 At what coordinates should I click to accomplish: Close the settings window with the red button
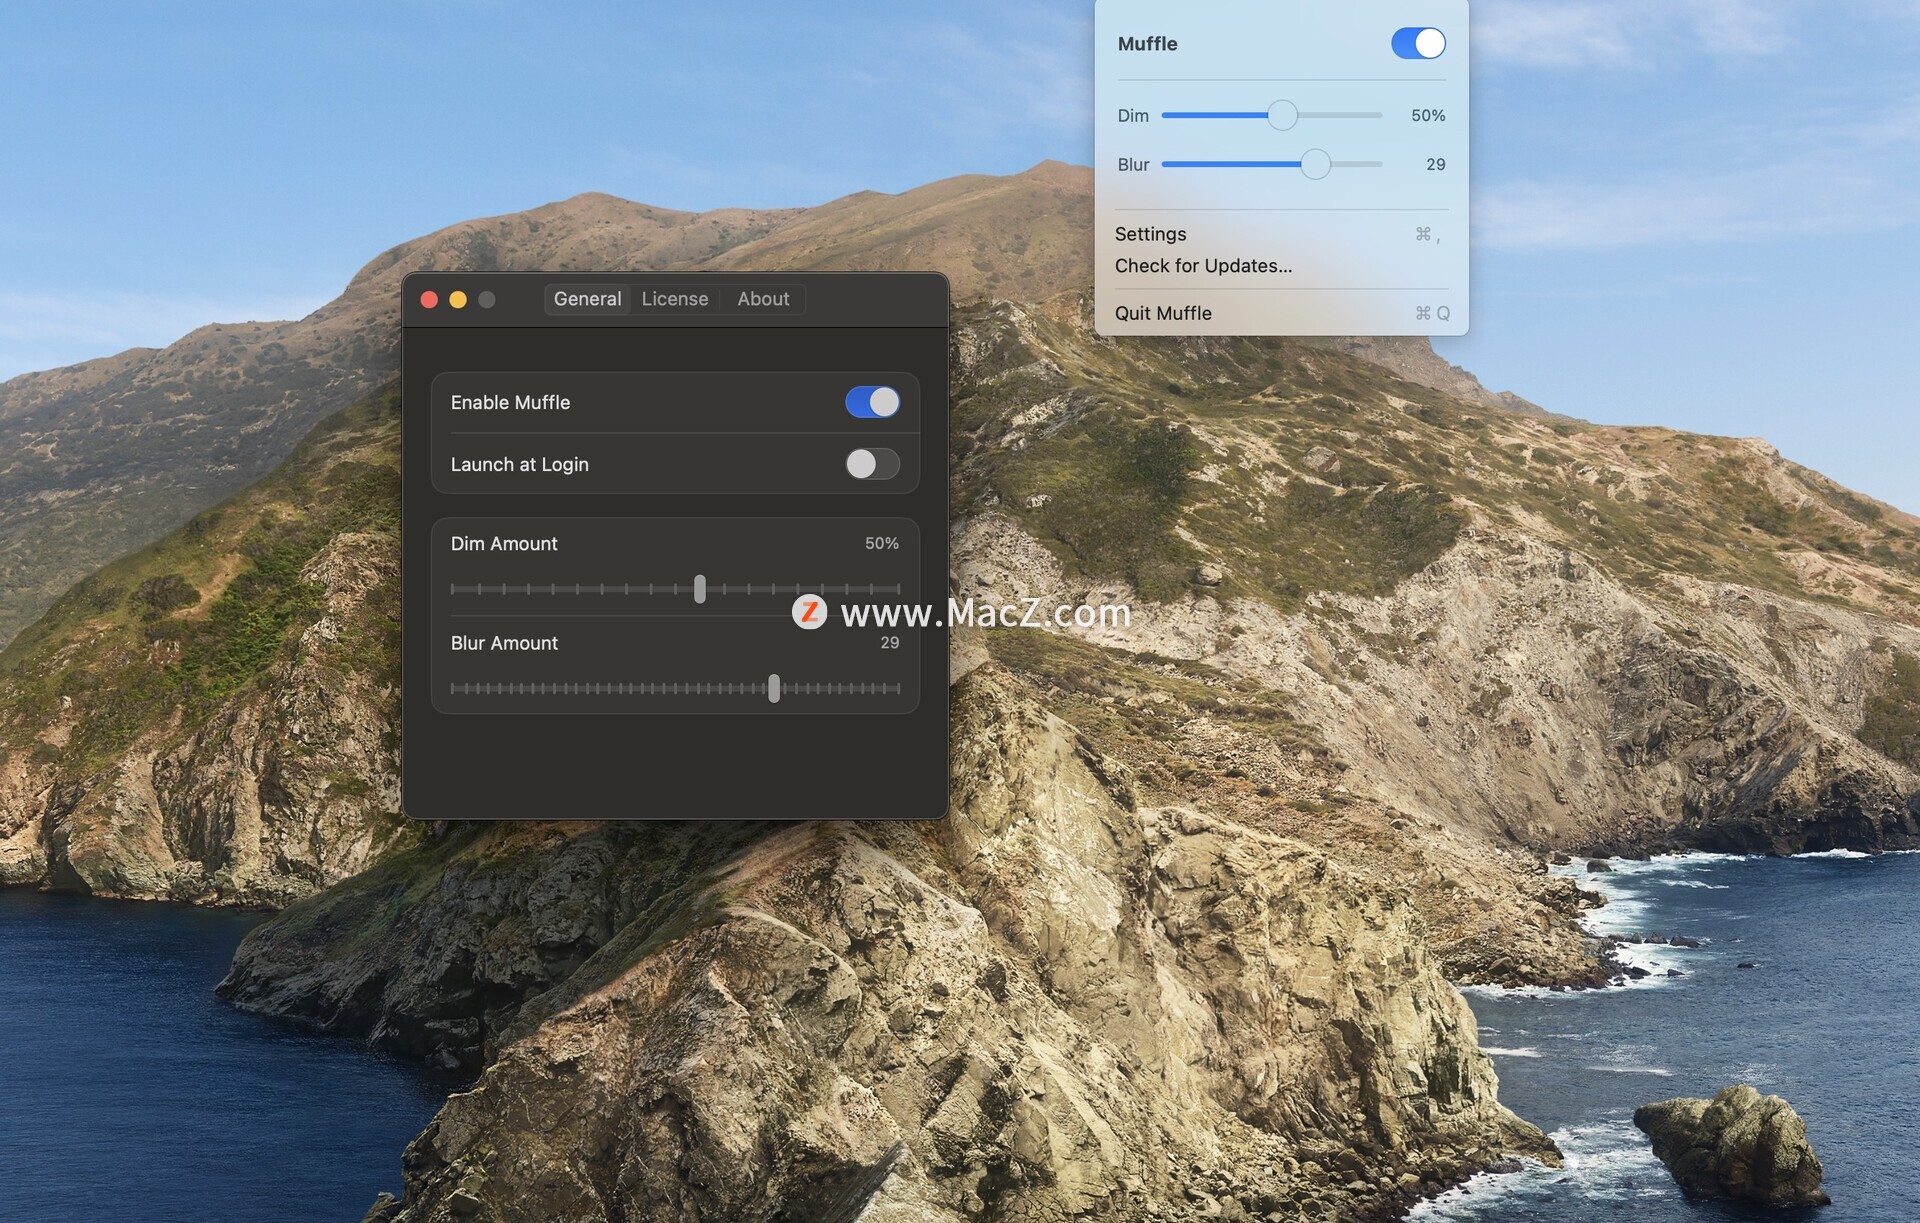coord(429,299)
